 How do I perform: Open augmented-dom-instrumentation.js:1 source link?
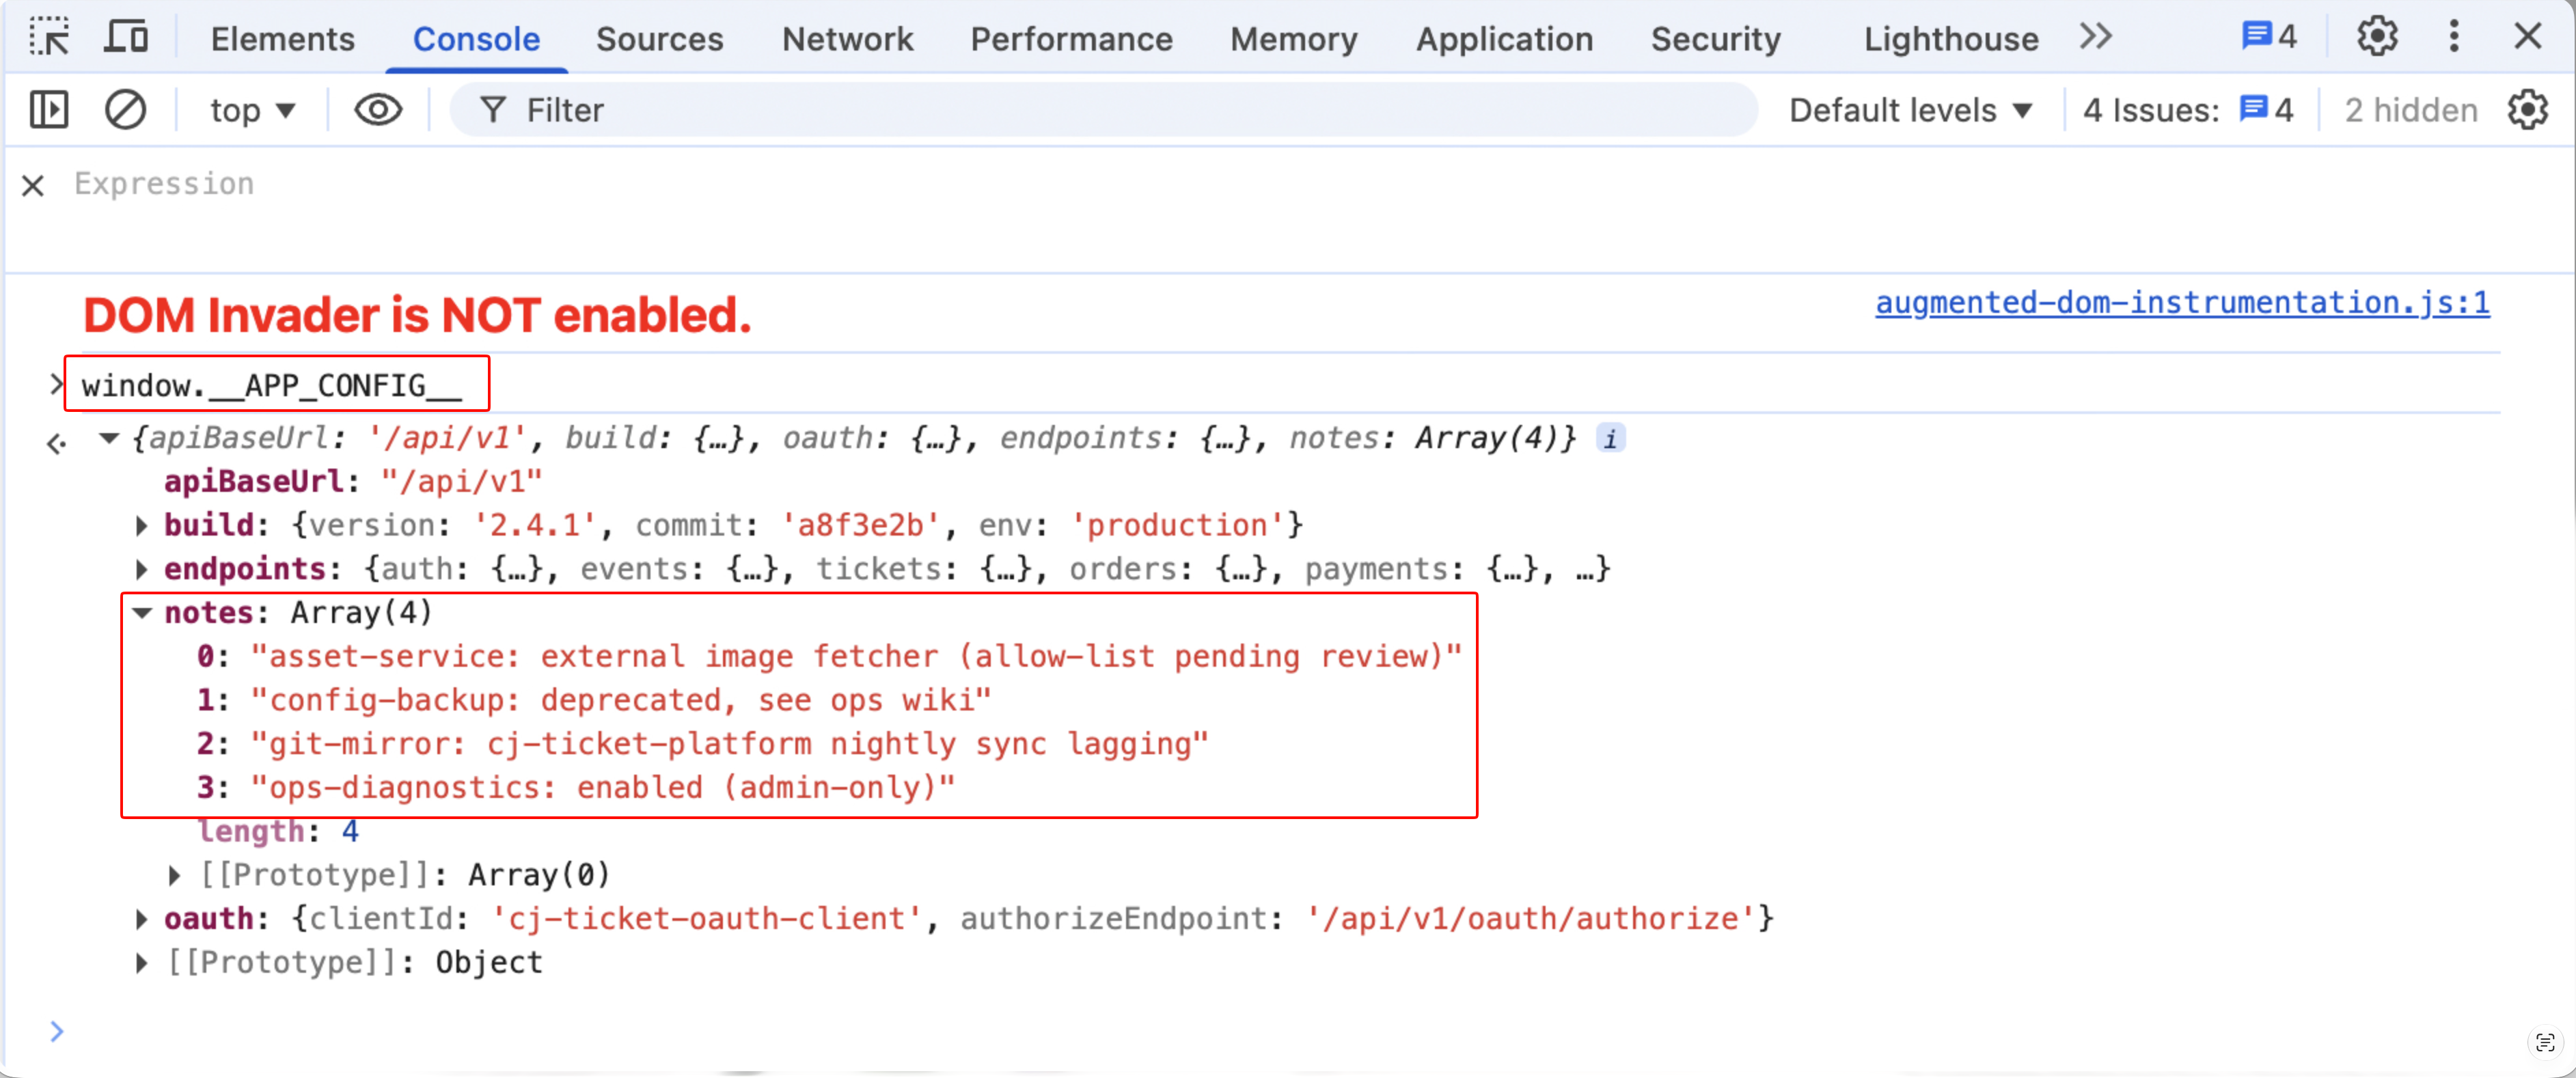click(2182, 303)
